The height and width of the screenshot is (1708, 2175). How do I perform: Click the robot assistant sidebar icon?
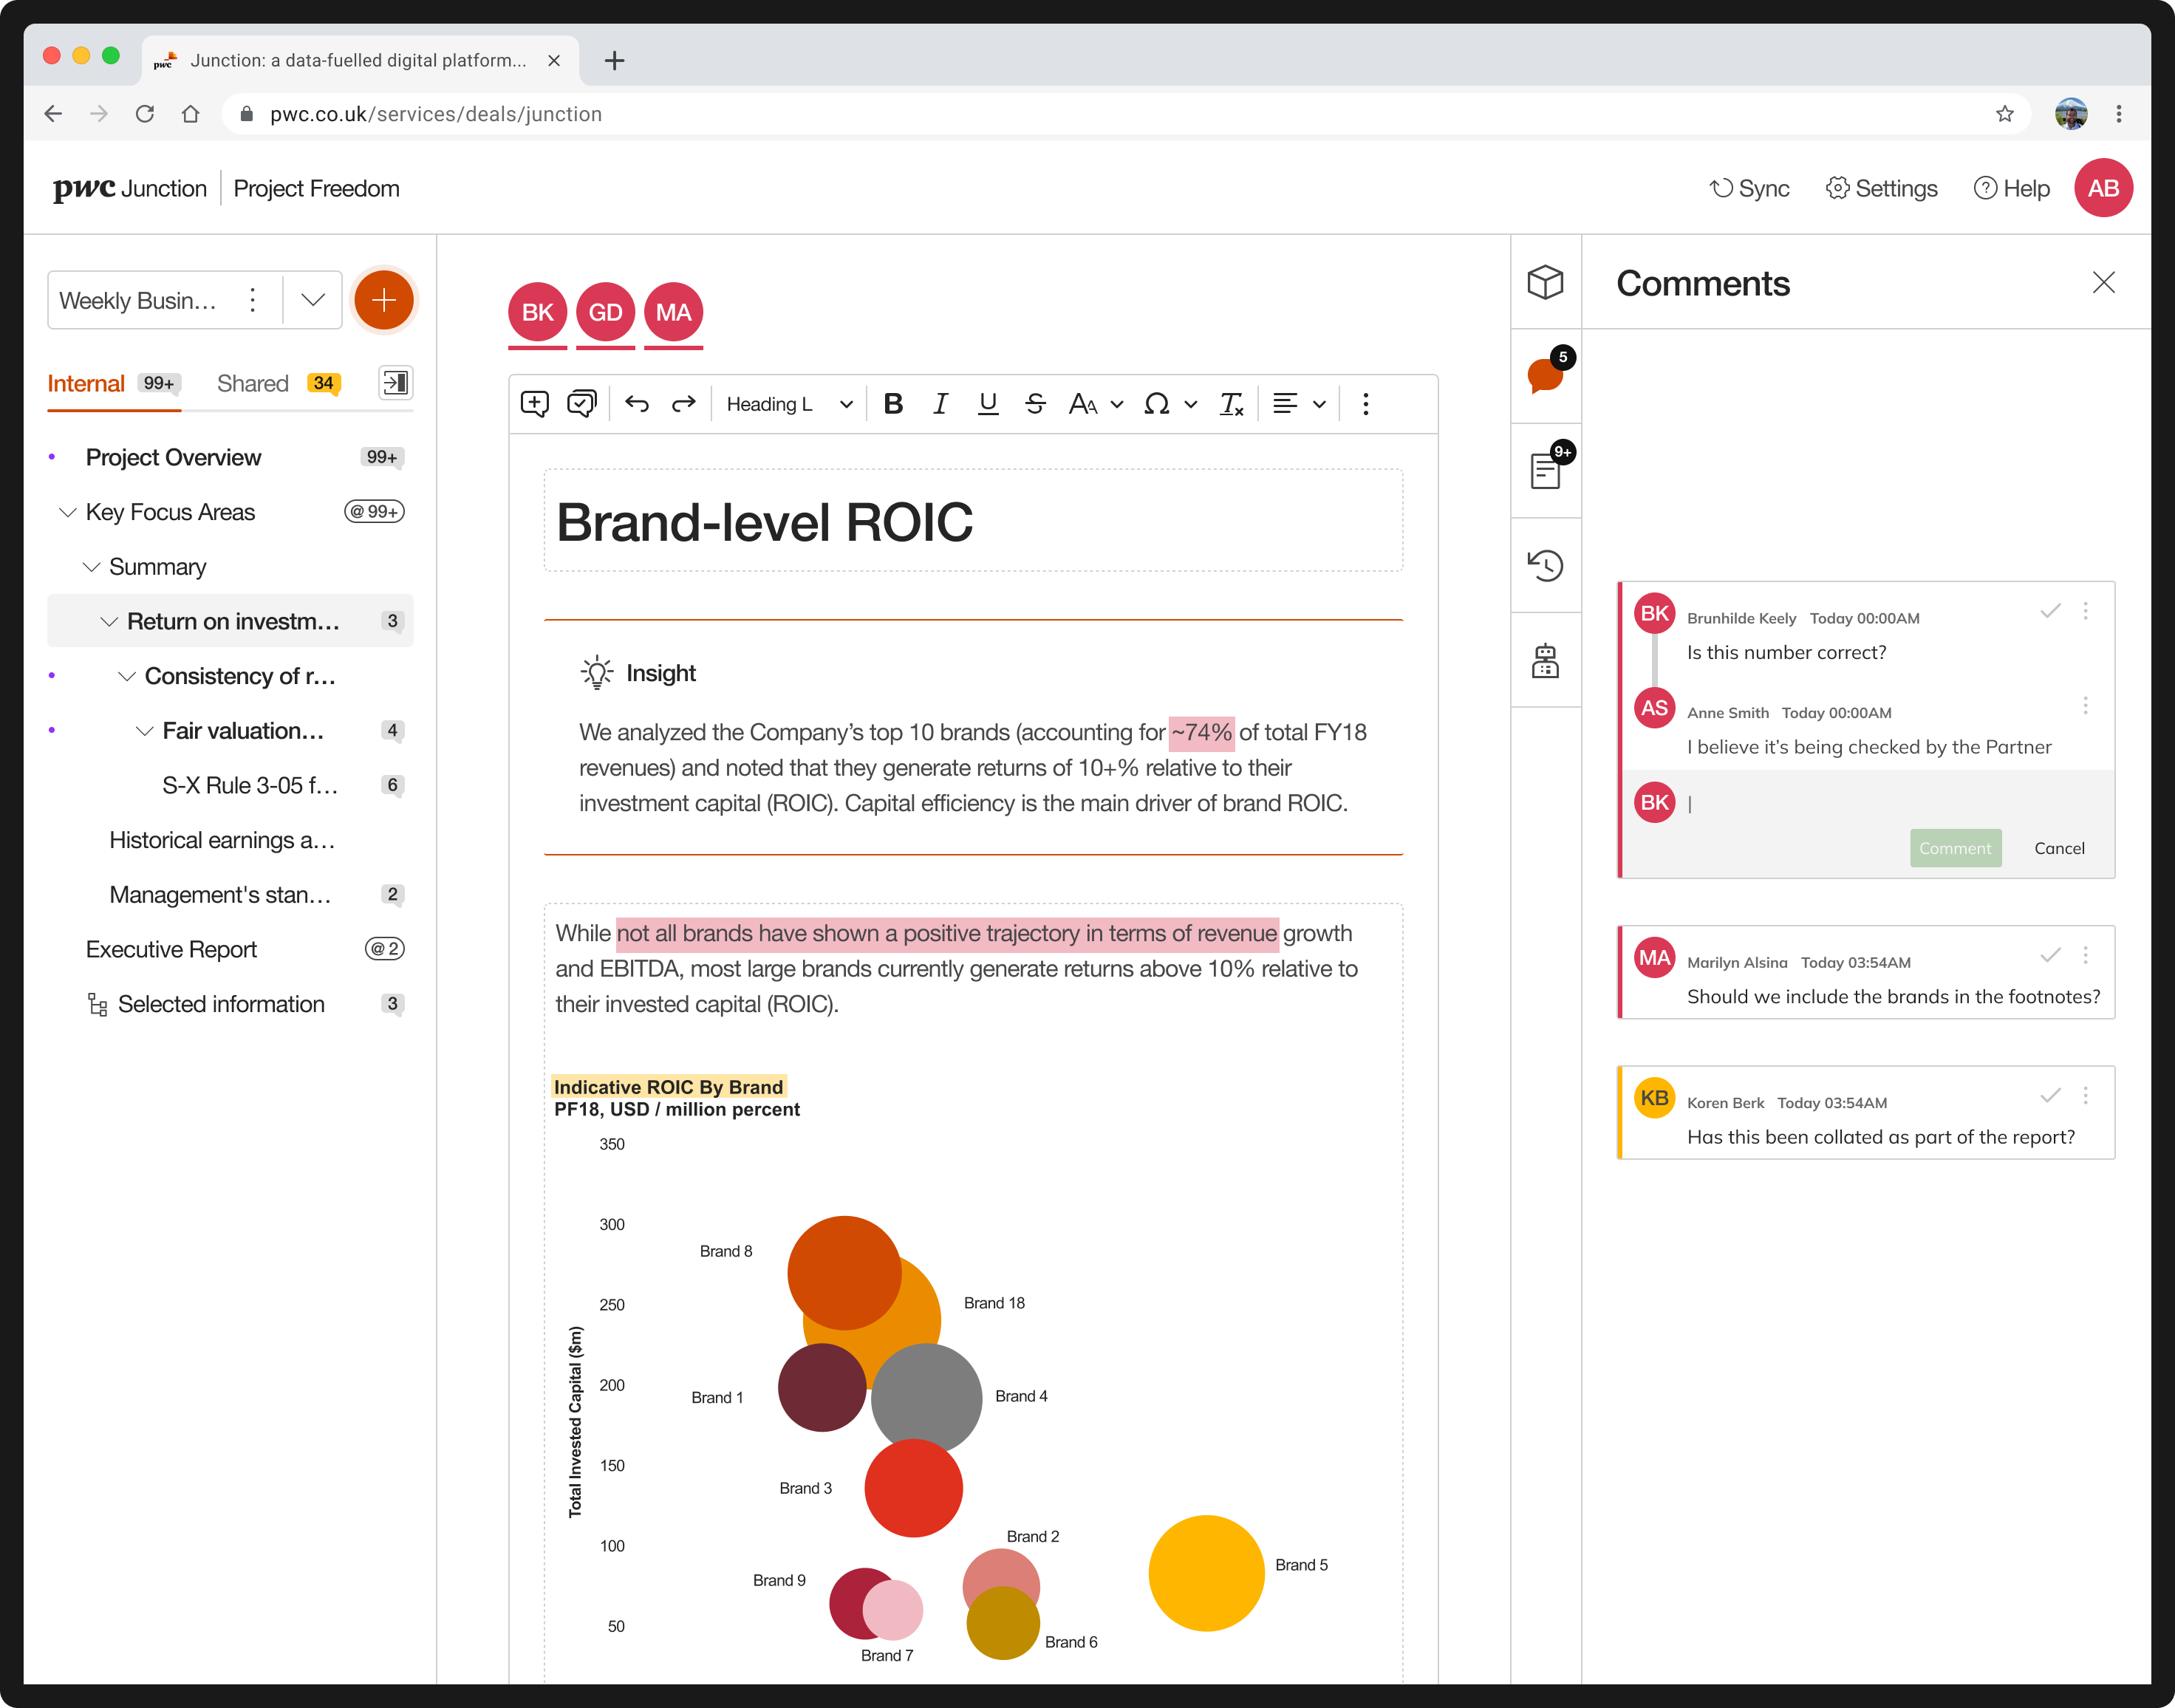[x=1545, y=660]
